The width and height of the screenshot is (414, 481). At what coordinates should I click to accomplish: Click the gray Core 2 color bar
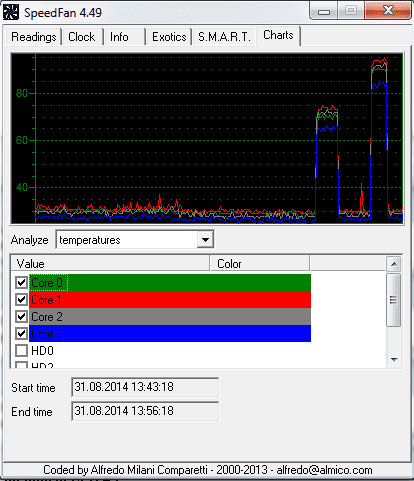(170, 316)
